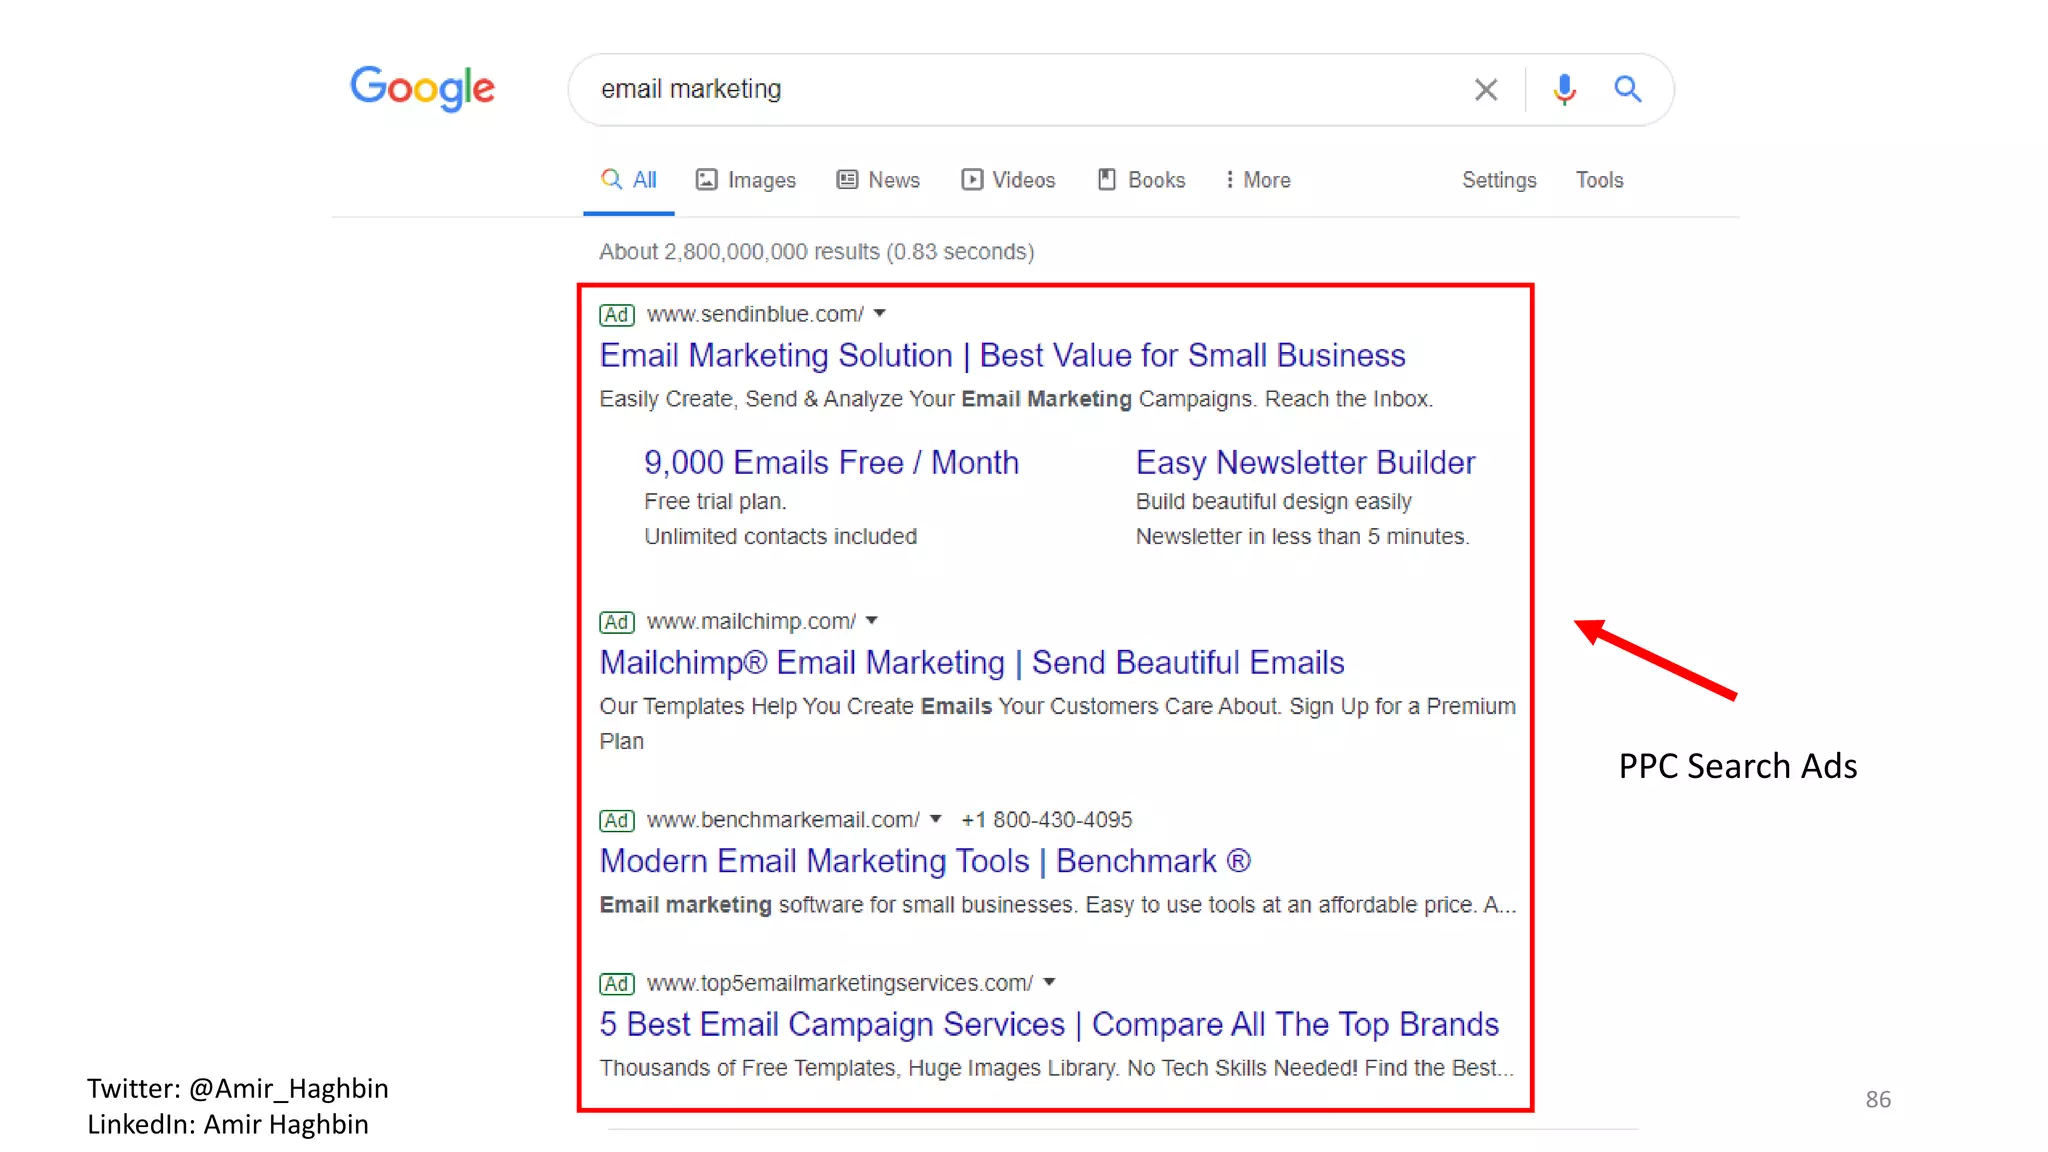Switch to the Videos tab
The width and height of the screenshot is (2048, 1152).
[1008, 180]
